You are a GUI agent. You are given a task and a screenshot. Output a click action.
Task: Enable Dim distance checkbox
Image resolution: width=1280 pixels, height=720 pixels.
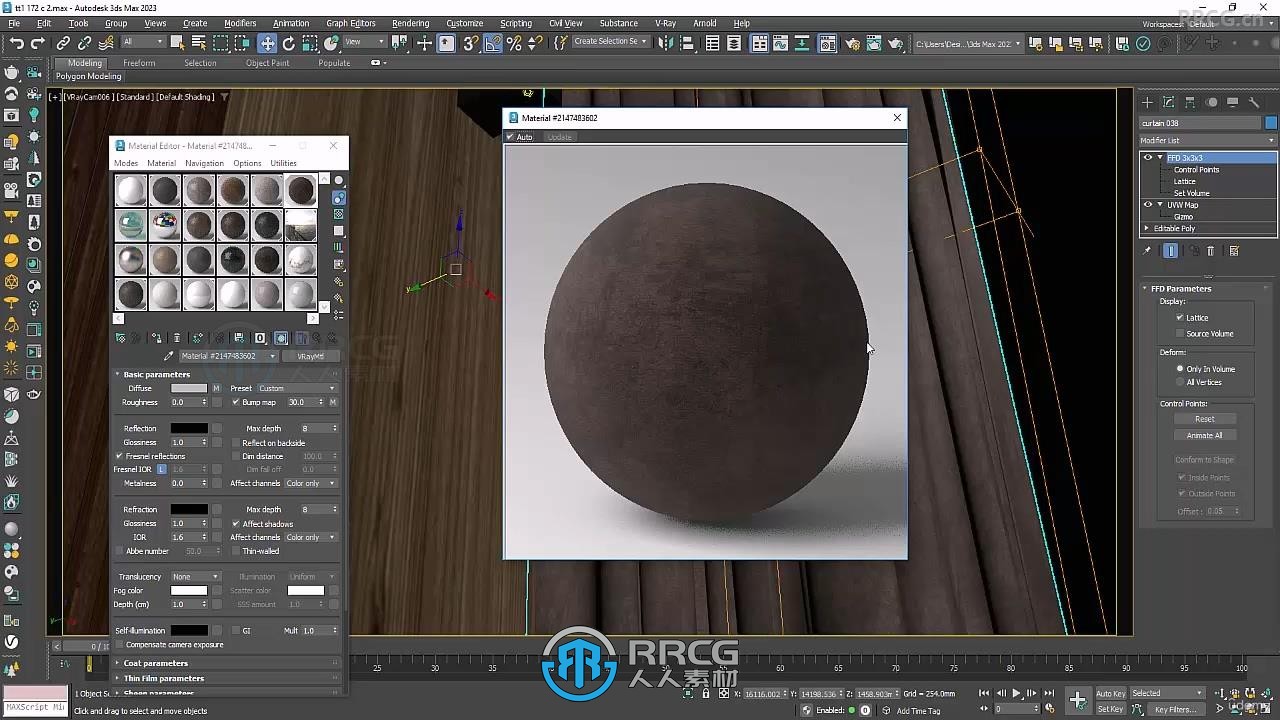point(236,456)
